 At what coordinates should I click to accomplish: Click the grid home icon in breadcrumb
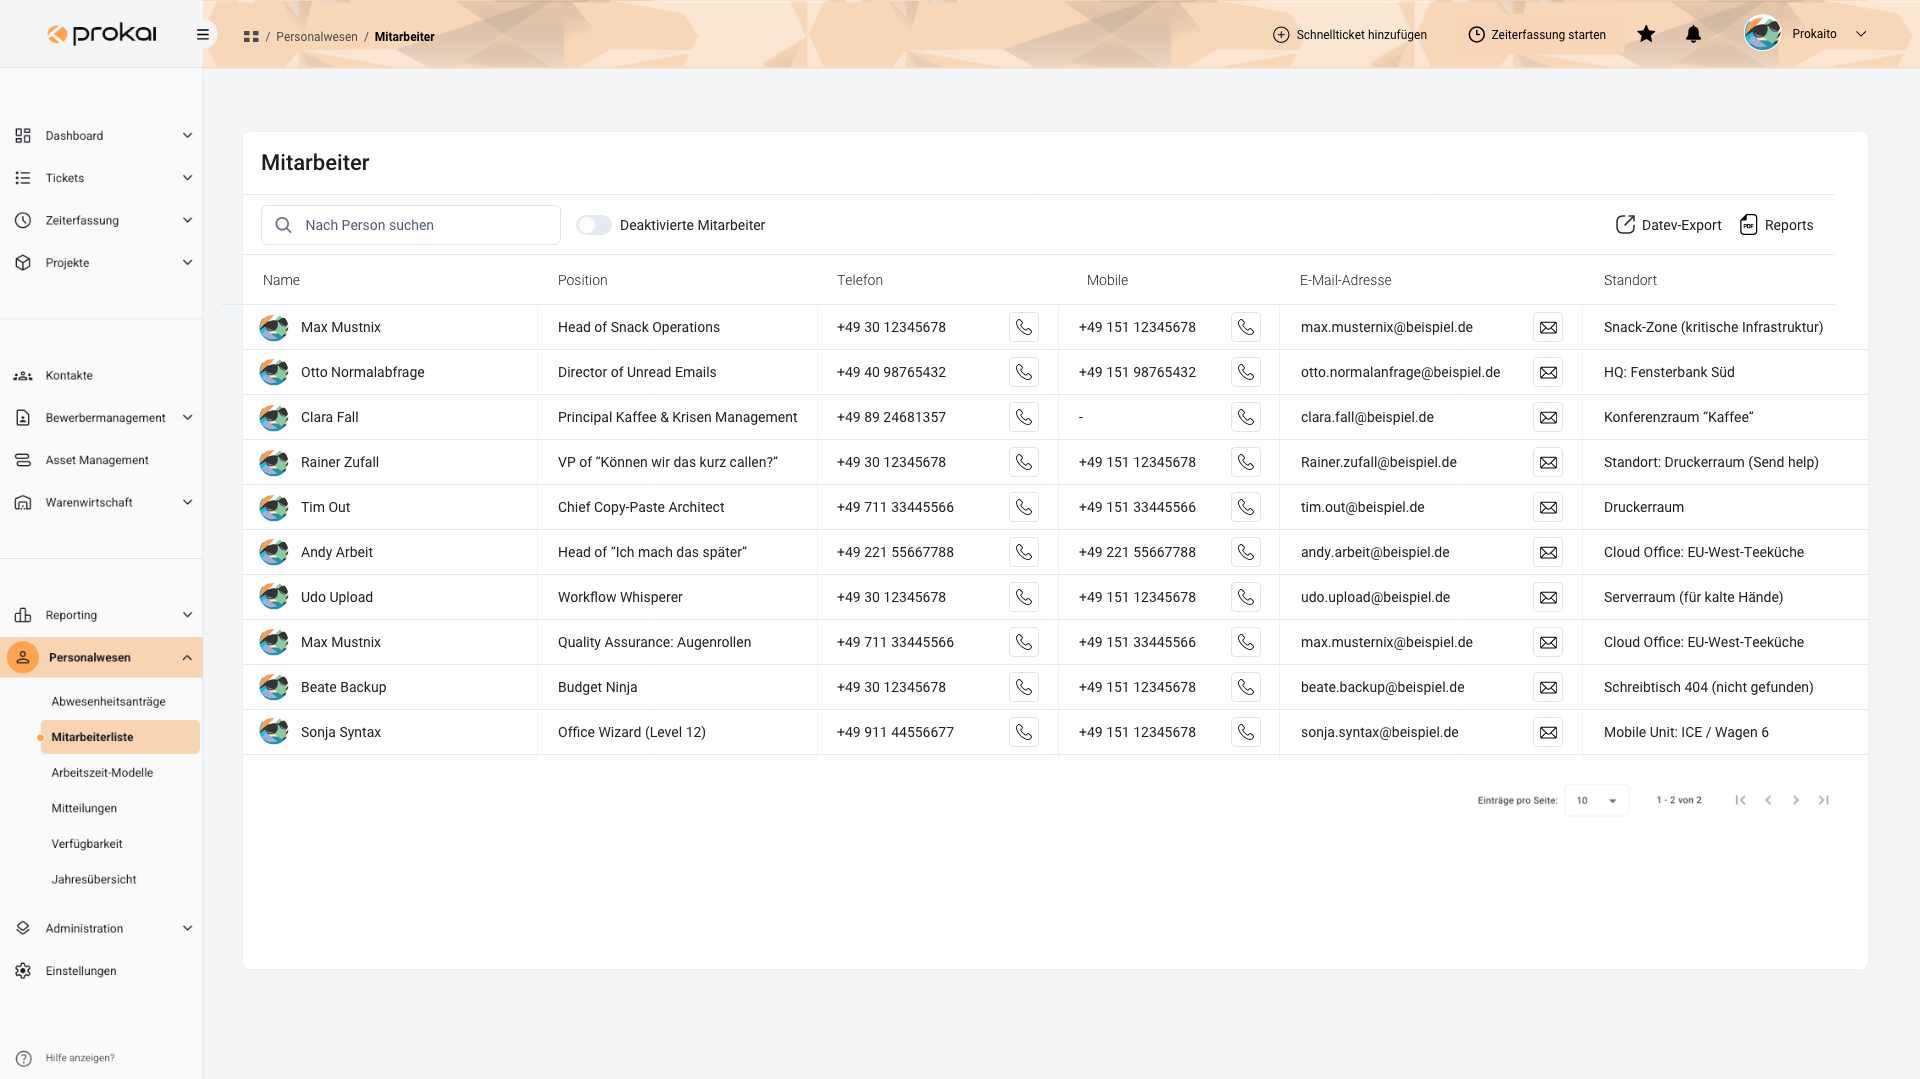(x=251, y=37)
